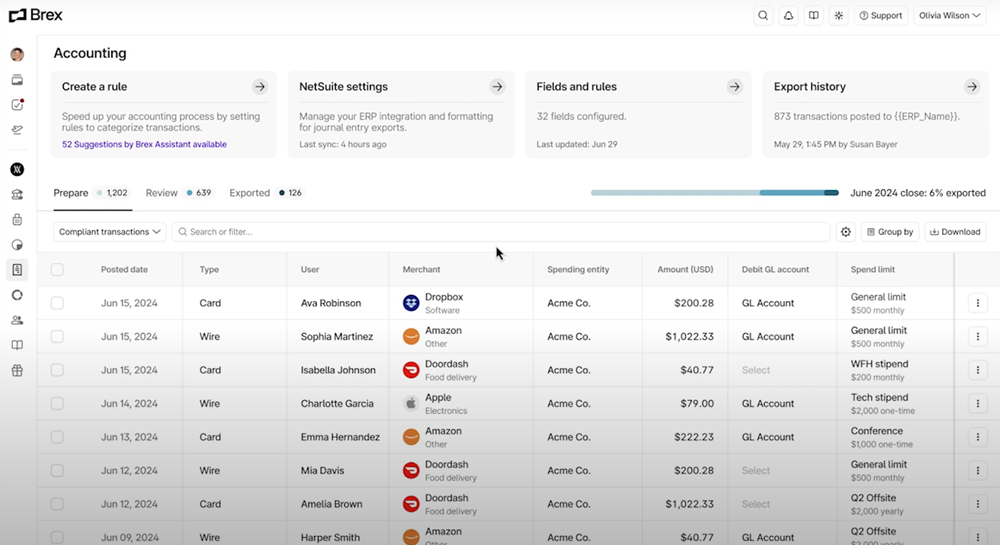
Task: Open the team people icon in sidebar
Action: [x=17, y=320]
